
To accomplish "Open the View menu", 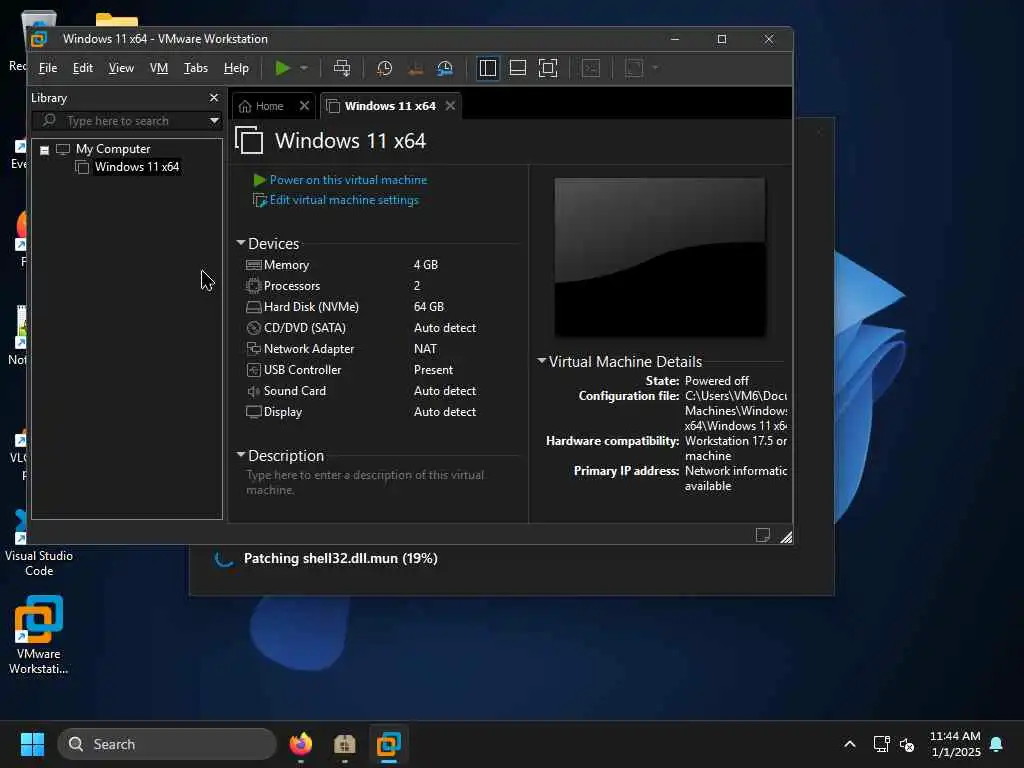I will 121,68.
